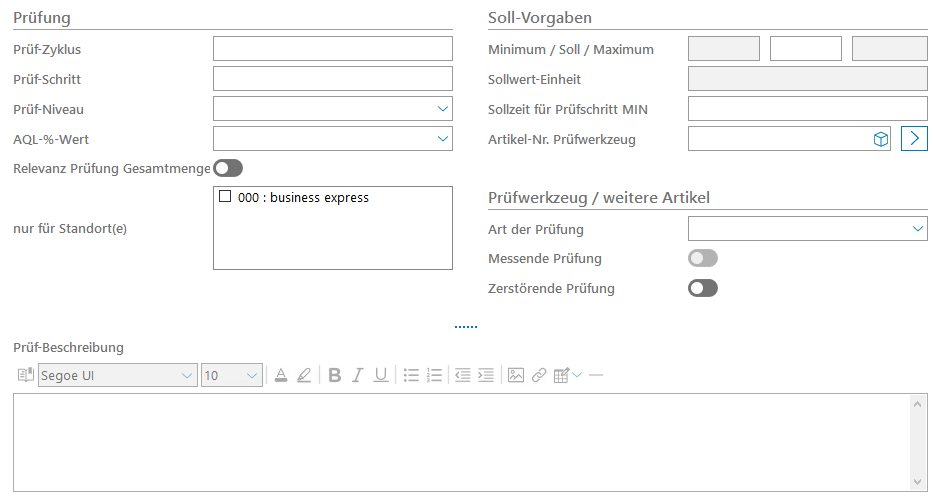Insert a bulleted list
This screenshot has height=498, width=933.
point(411,375)
